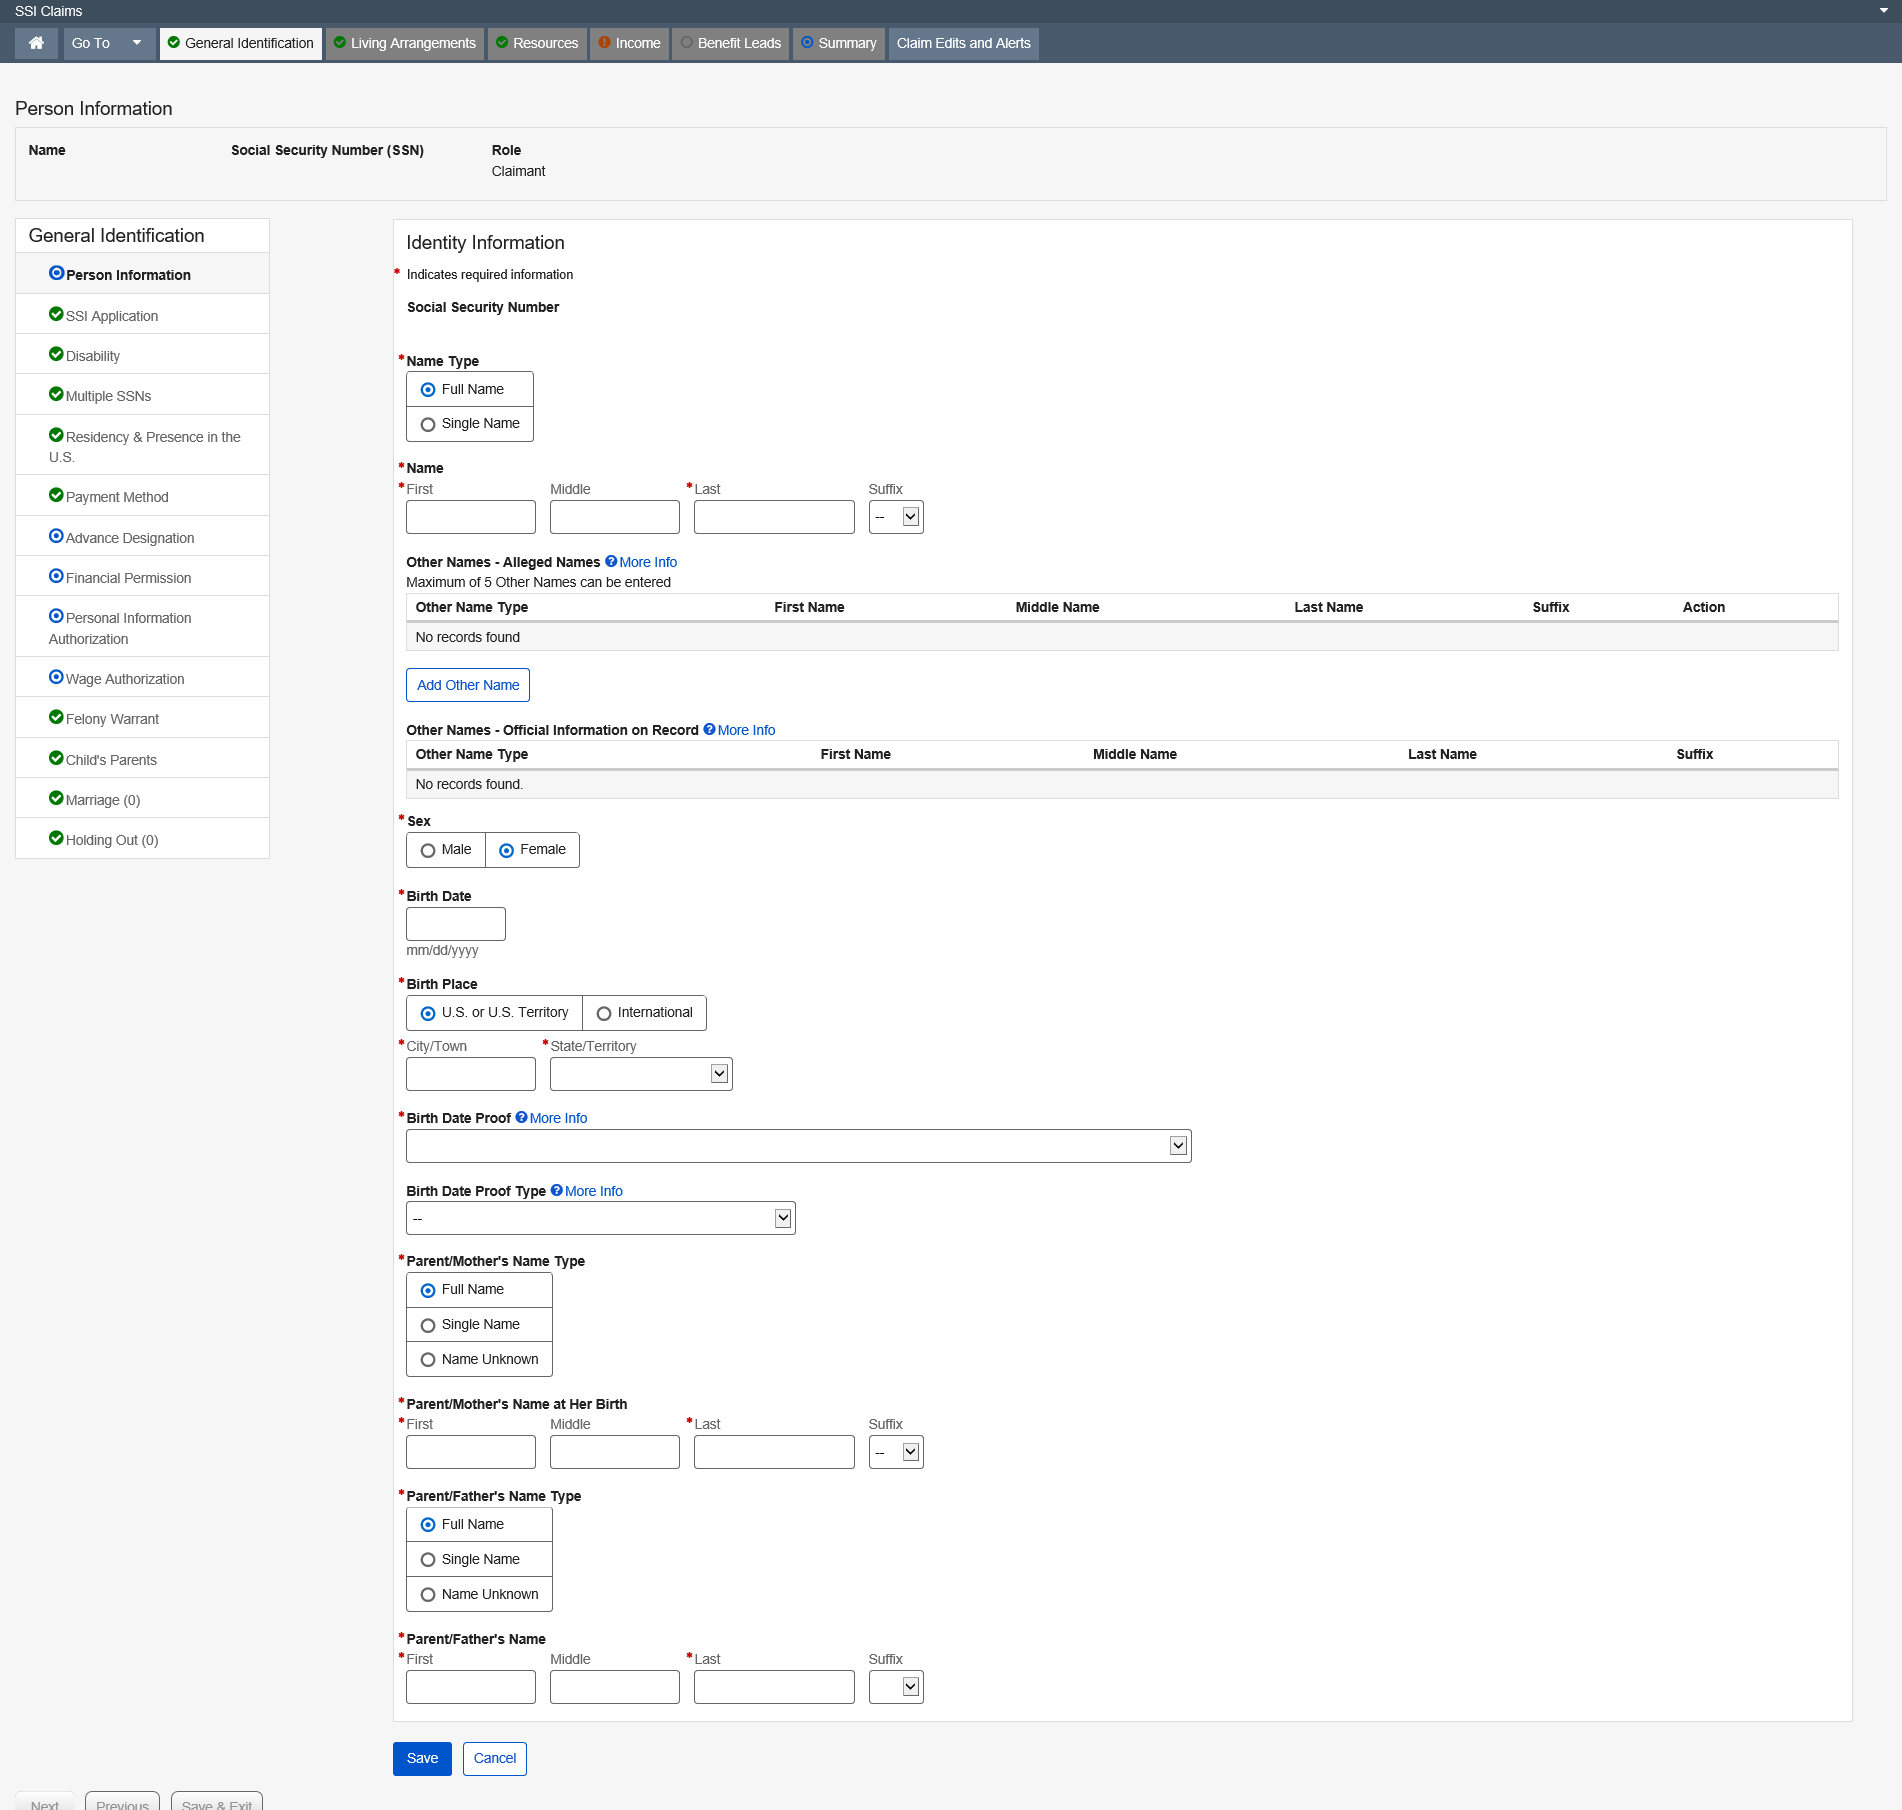This screenshot has width=1902, height=1810.
Task: Click the claimant First name field
Action: click(x=471, y=517)
